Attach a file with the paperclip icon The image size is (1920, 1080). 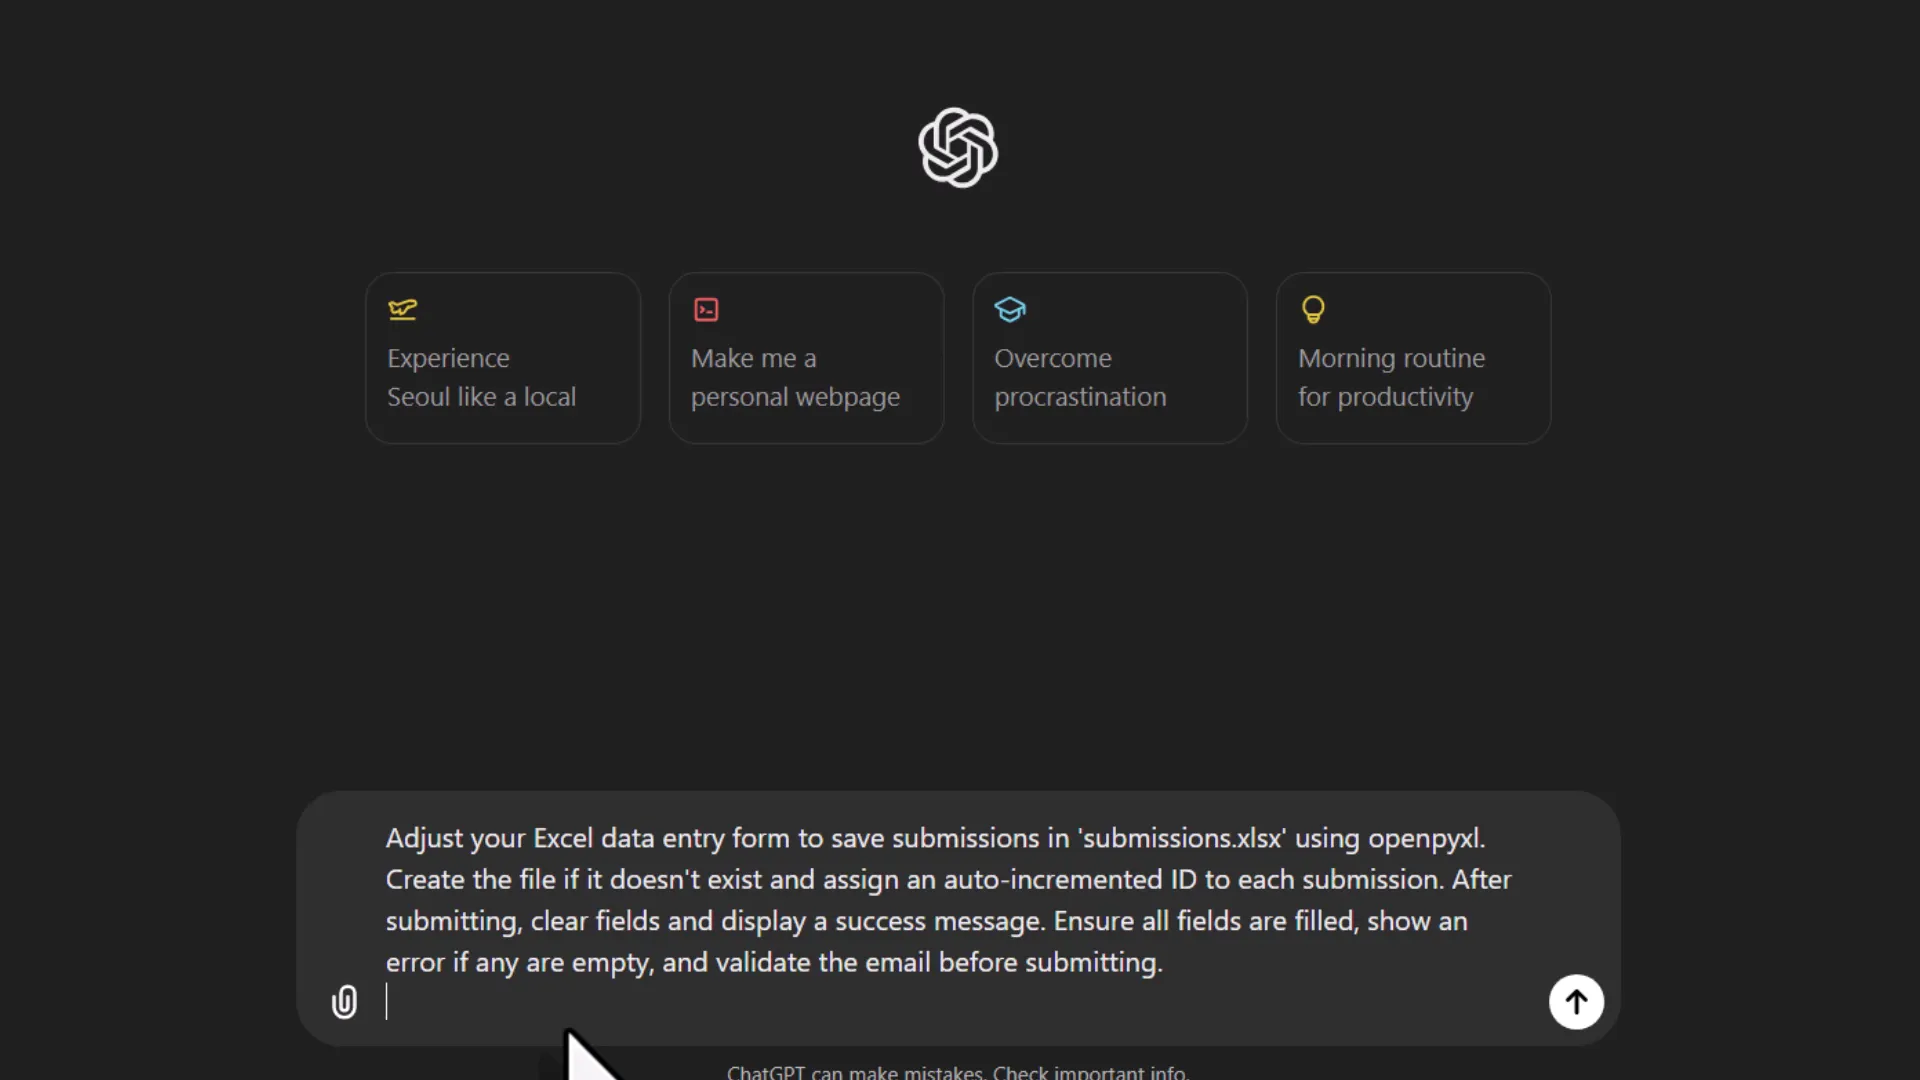[344, 1001]
